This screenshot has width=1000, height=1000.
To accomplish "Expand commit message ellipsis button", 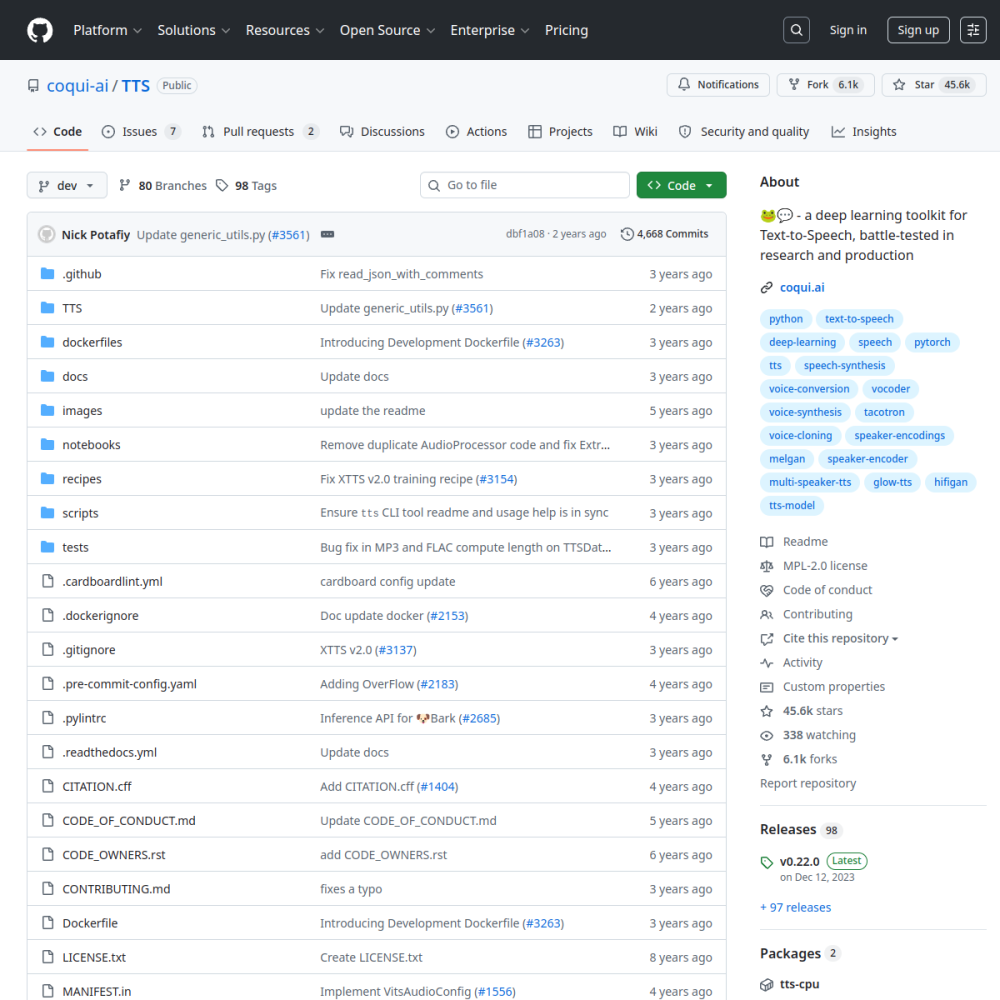I will pos(327,235).
